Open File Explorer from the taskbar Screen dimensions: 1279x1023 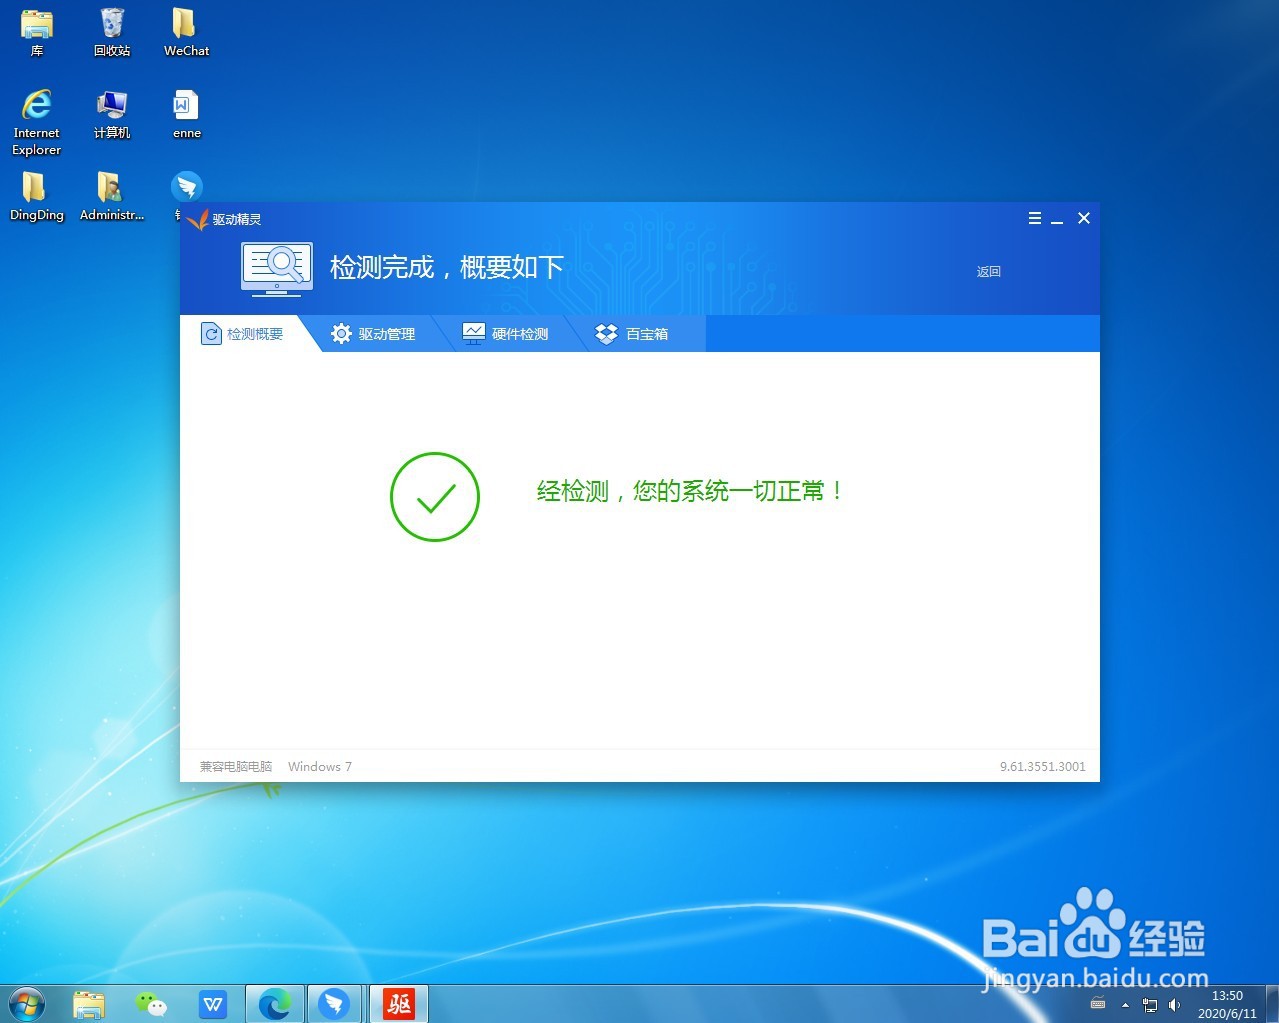pos(89,1003)
